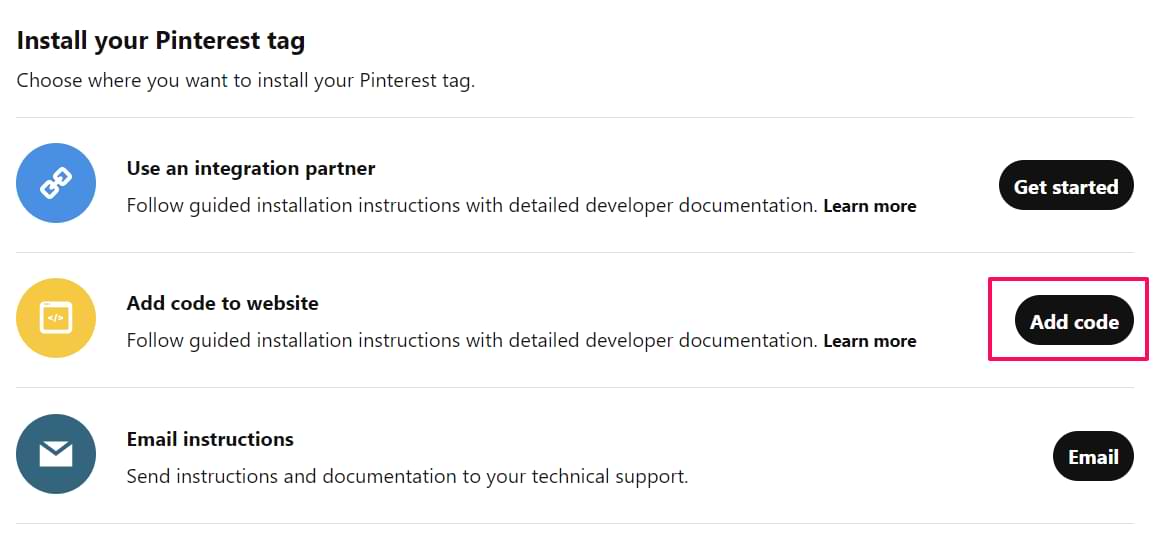
Task: Select the "Add code to website" title
Action: pyautogui.click(x=222, y=303)
